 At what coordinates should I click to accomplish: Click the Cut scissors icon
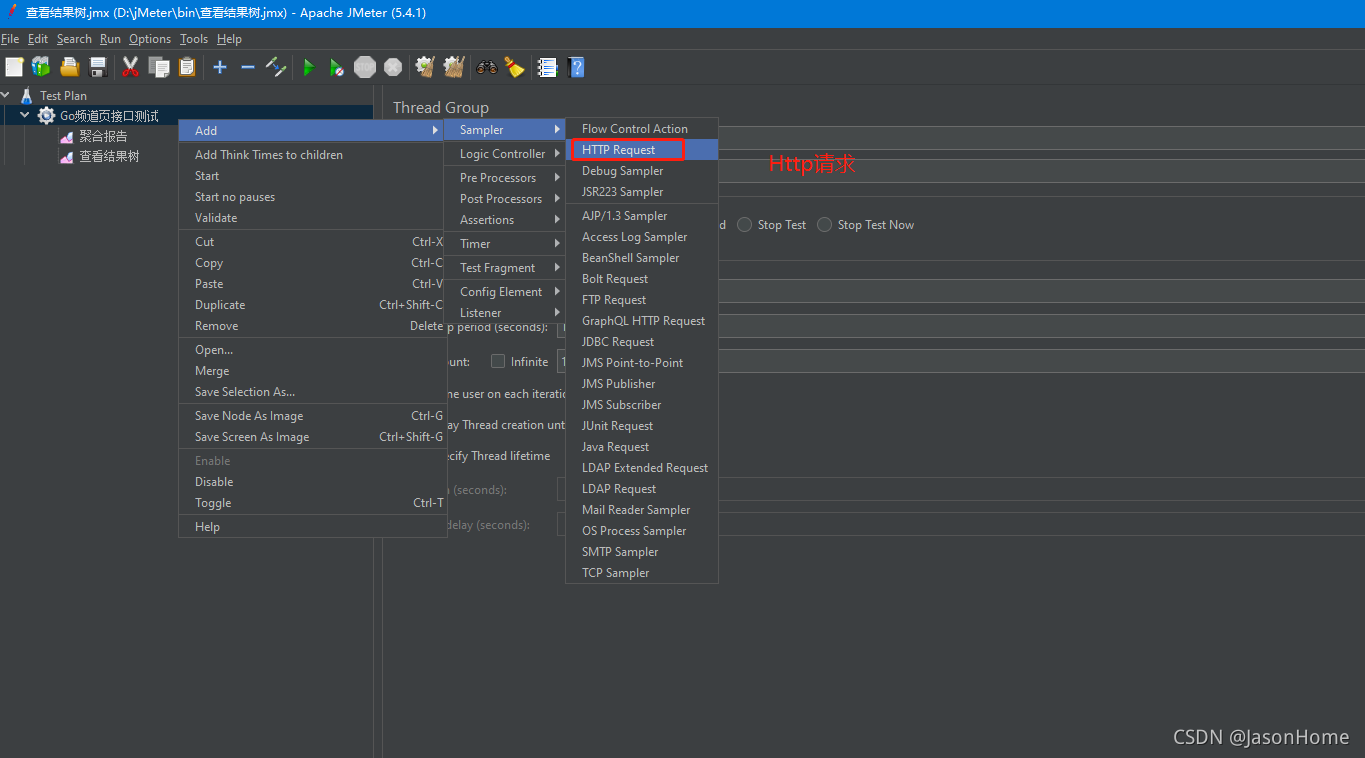tap(130, 67)
